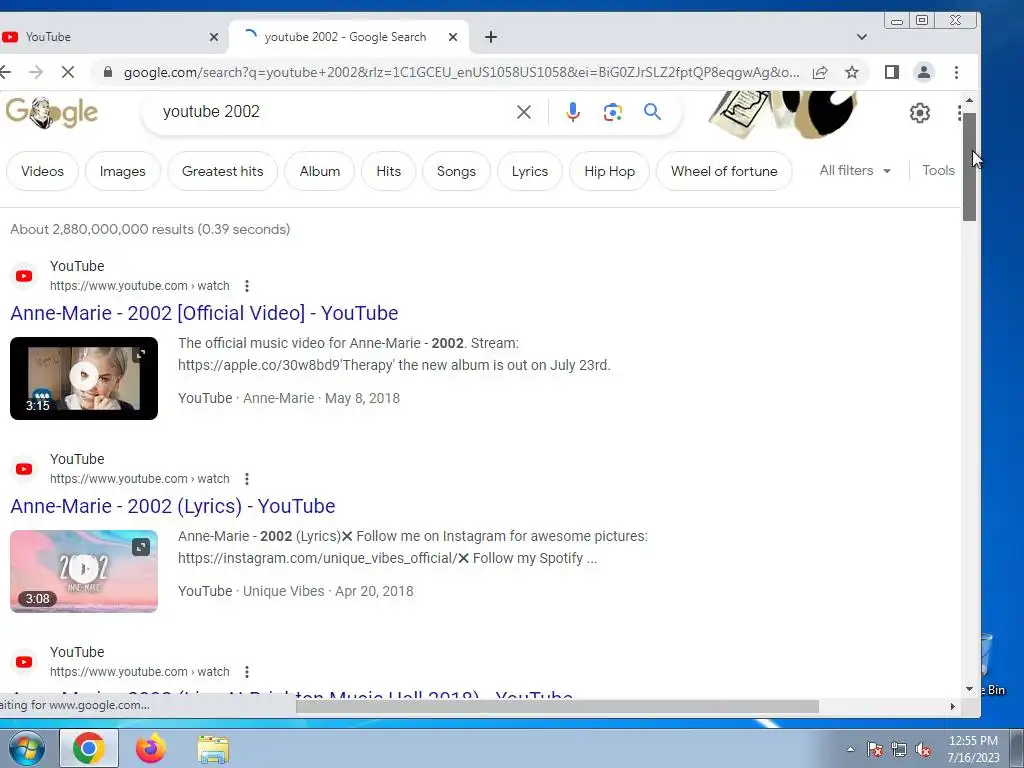Open Chrome side panel
The image size is (1024, 768).
(892, 72)
